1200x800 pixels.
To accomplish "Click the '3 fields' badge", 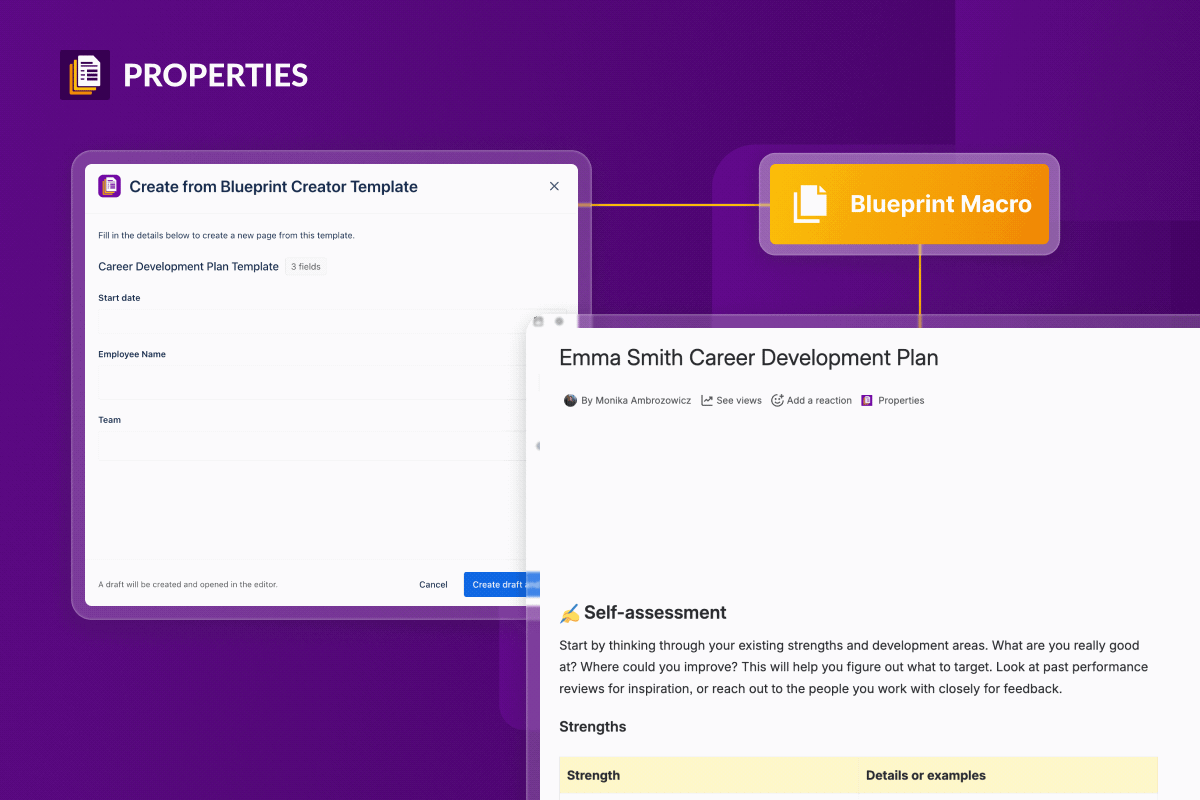I will click(x=306, y=267).
